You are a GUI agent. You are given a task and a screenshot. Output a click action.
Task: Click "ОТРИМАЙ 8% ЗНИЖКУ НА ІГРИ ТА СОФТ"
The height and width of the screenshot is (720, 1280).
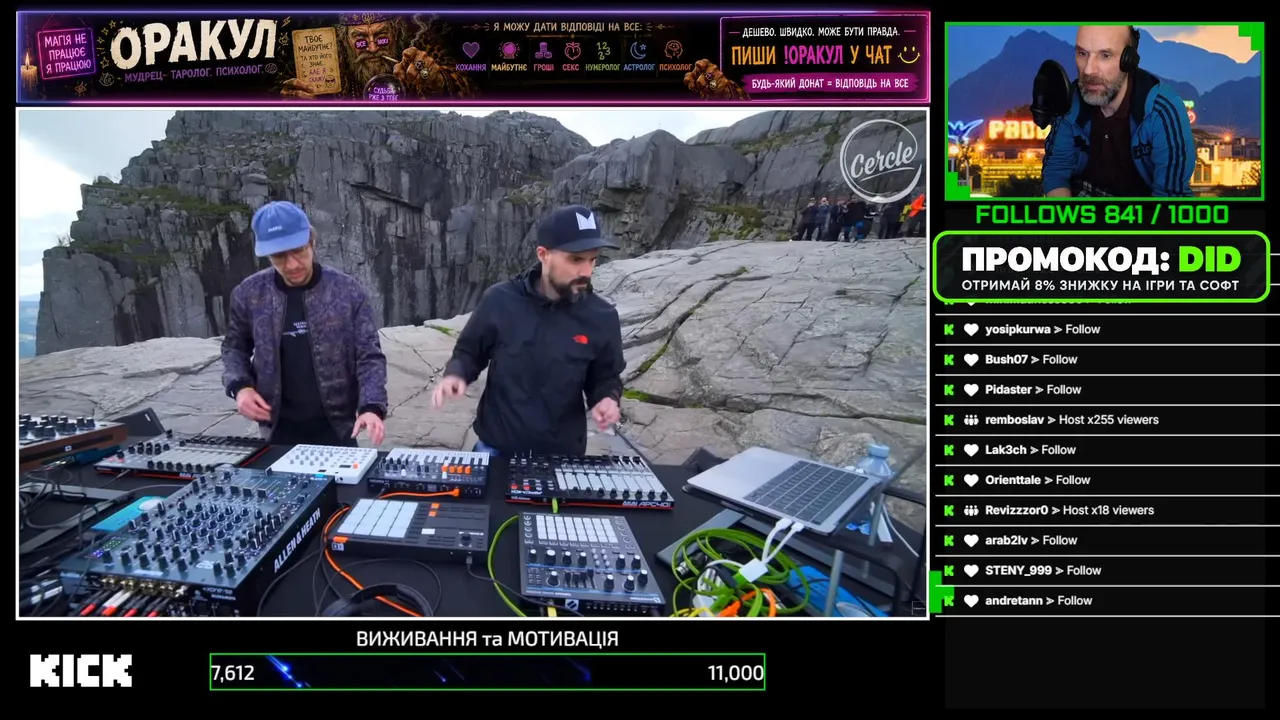point(1101,285)
